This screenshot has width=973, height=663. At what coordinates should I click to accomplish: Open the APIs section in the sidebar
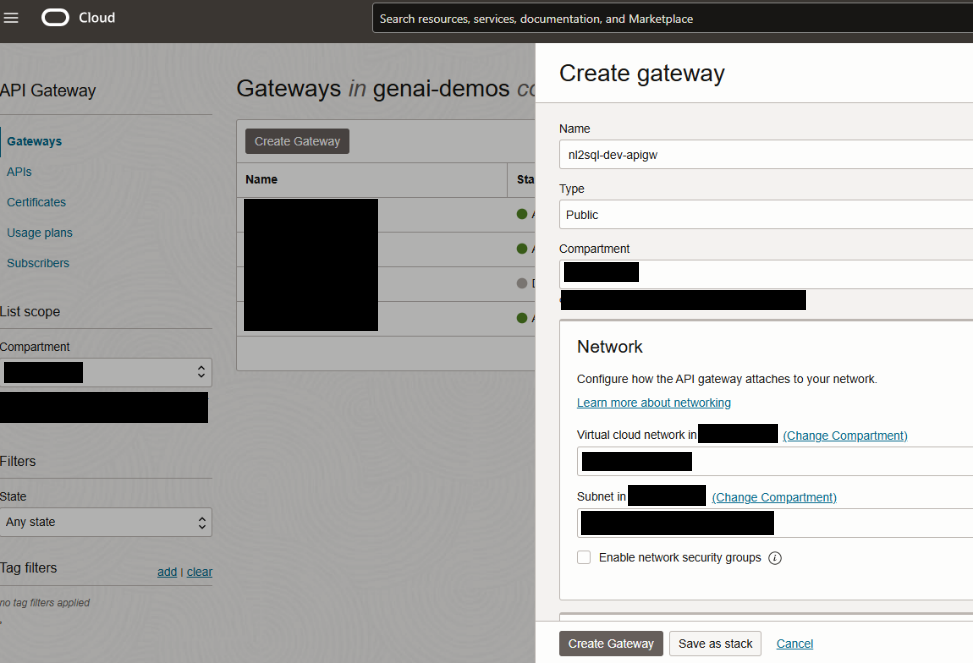click(x=21, y=171)
